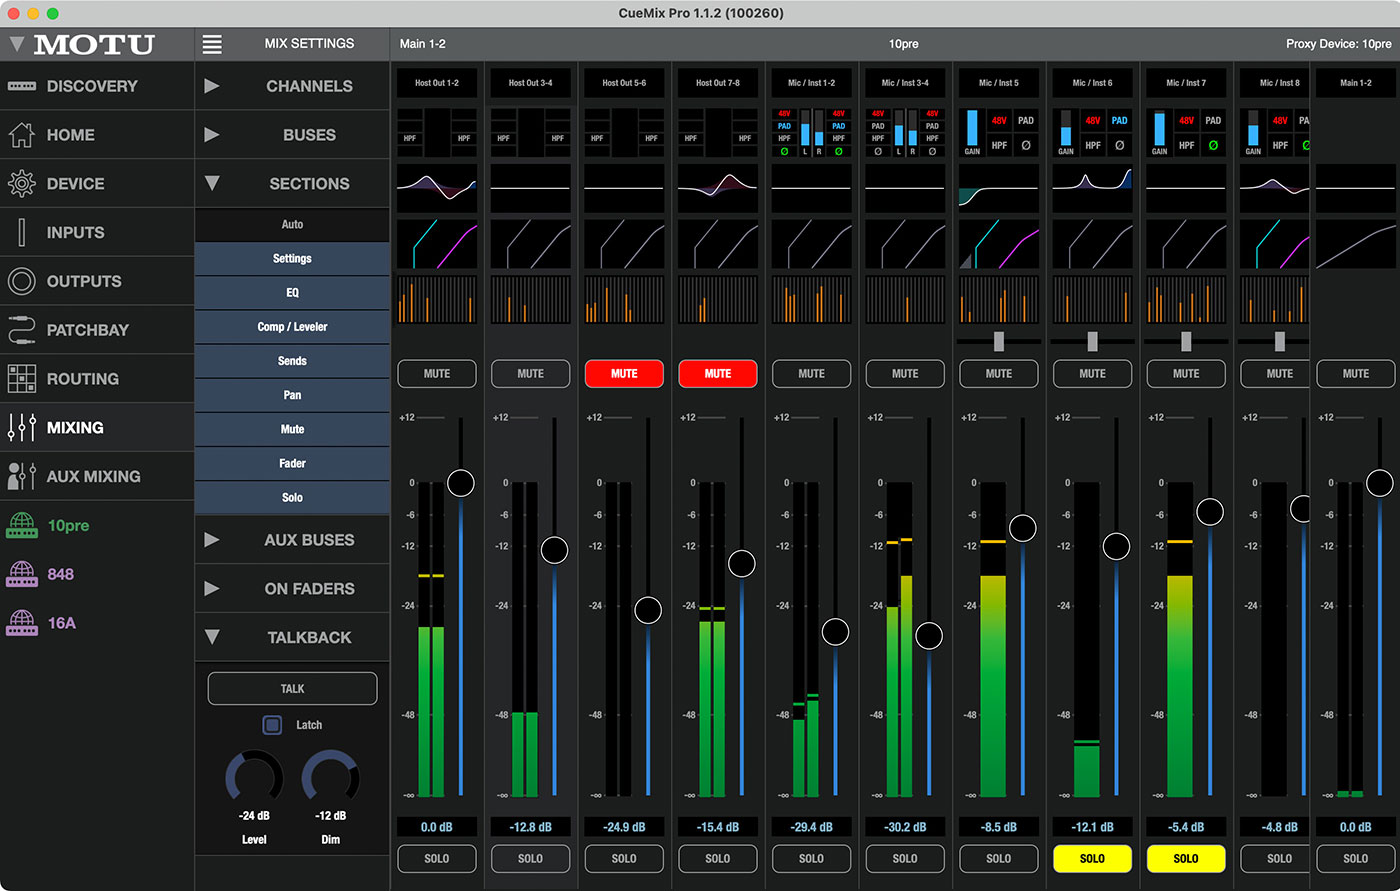Viewport: 1400px width, 891px height.
Task: Click the Host Out 3-4 fader knob
Action: [x=554, y=550]
